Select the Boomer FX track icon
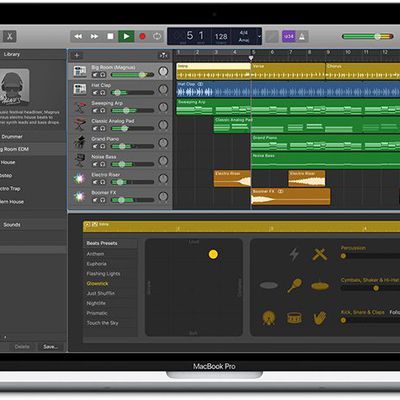This screenshot has height=400, width=400. click(80, 197)
